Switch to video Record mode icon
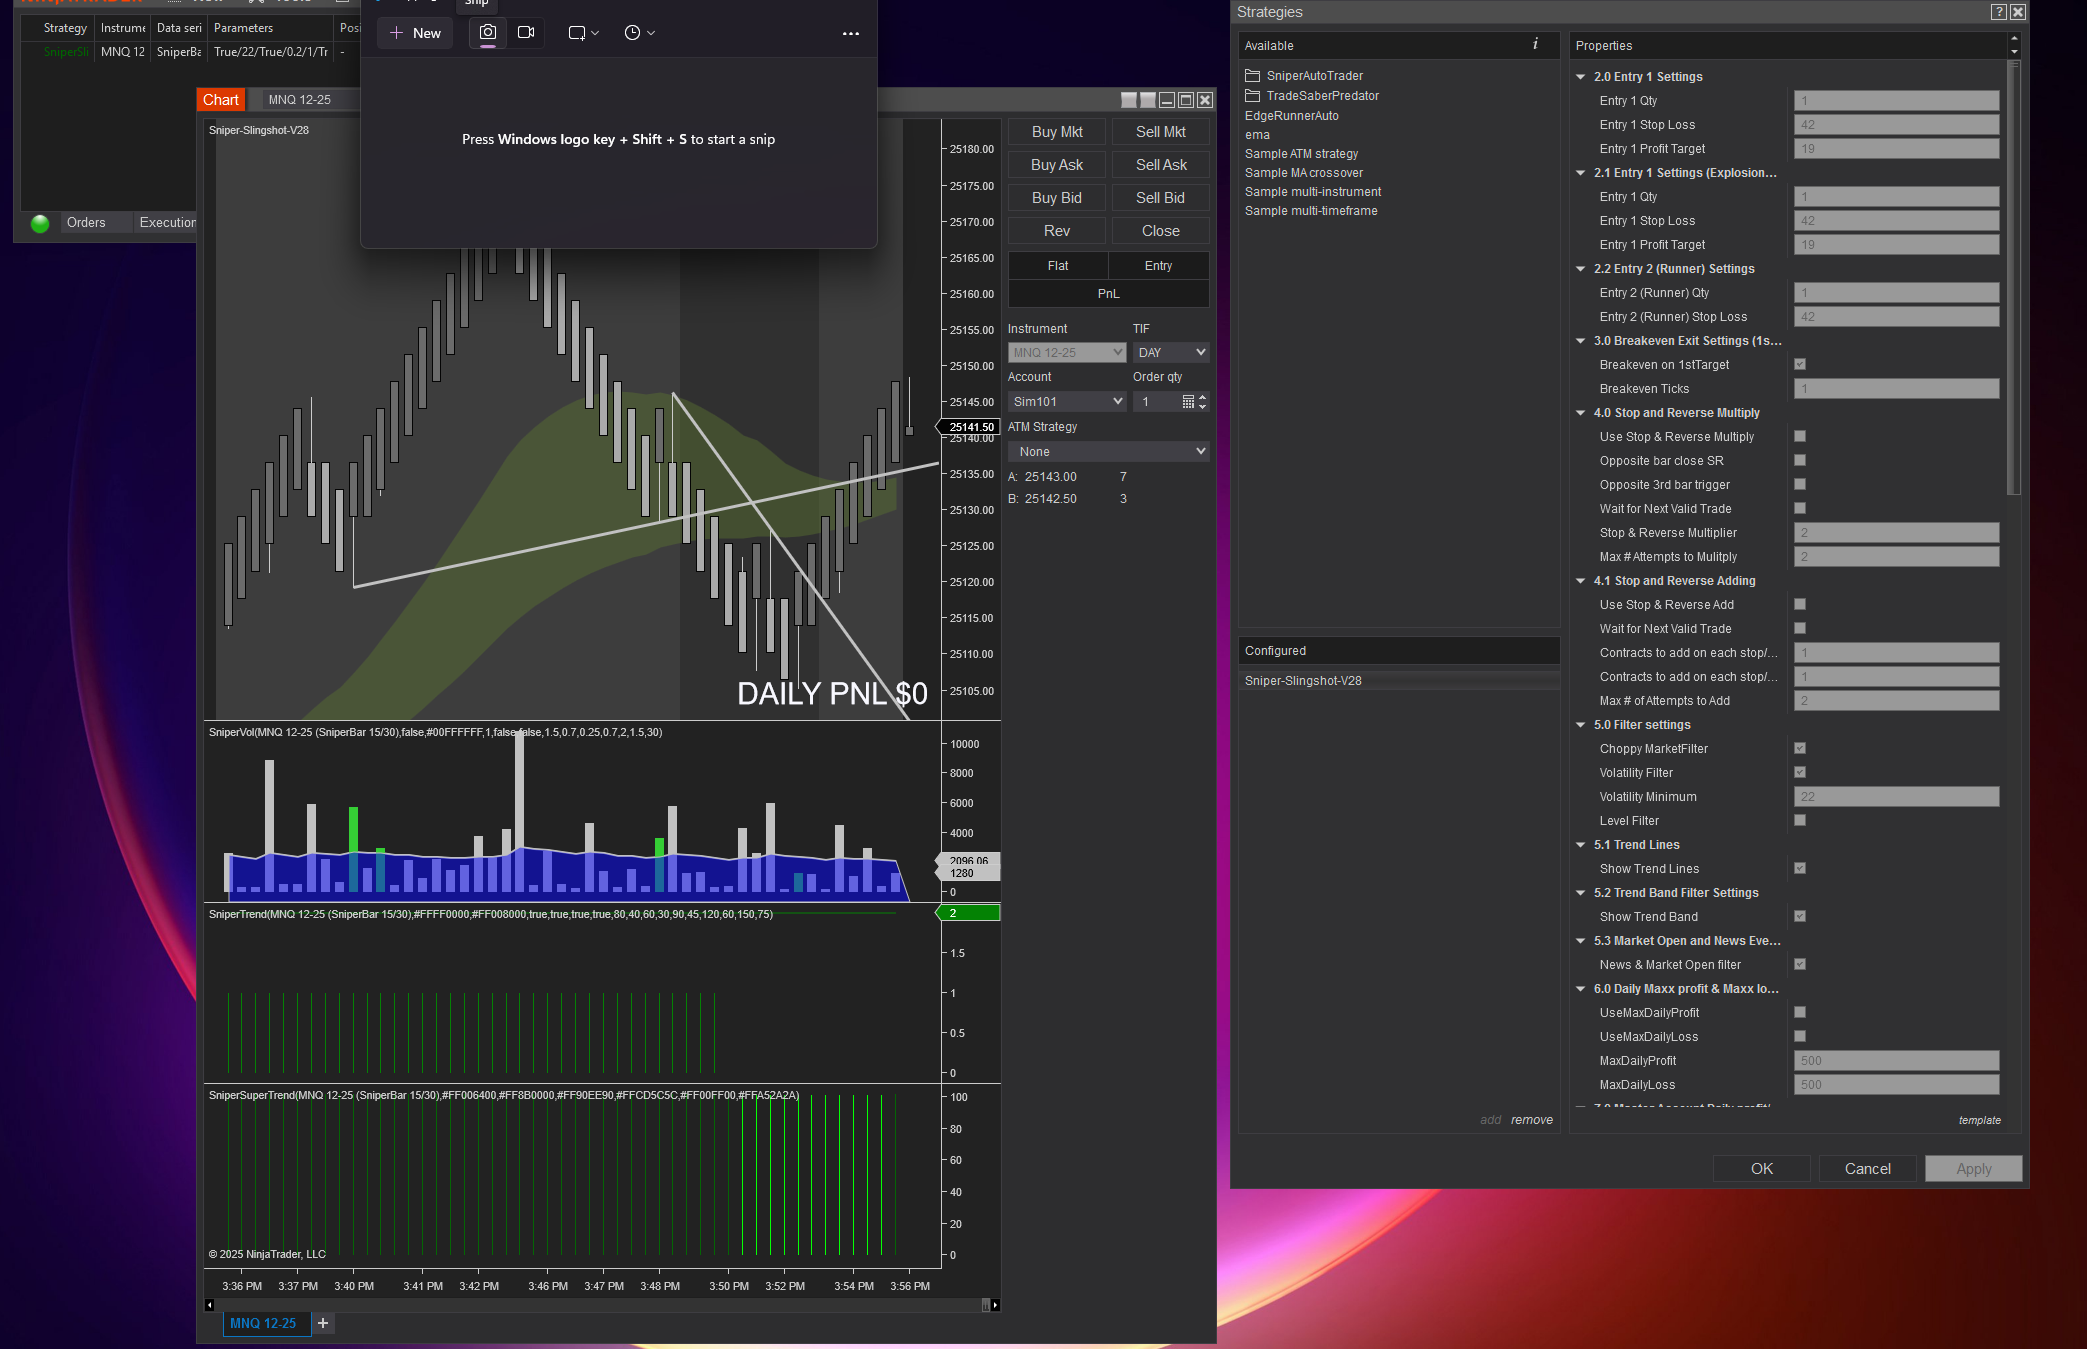The image size is (2087, 1349). point(526,33)
